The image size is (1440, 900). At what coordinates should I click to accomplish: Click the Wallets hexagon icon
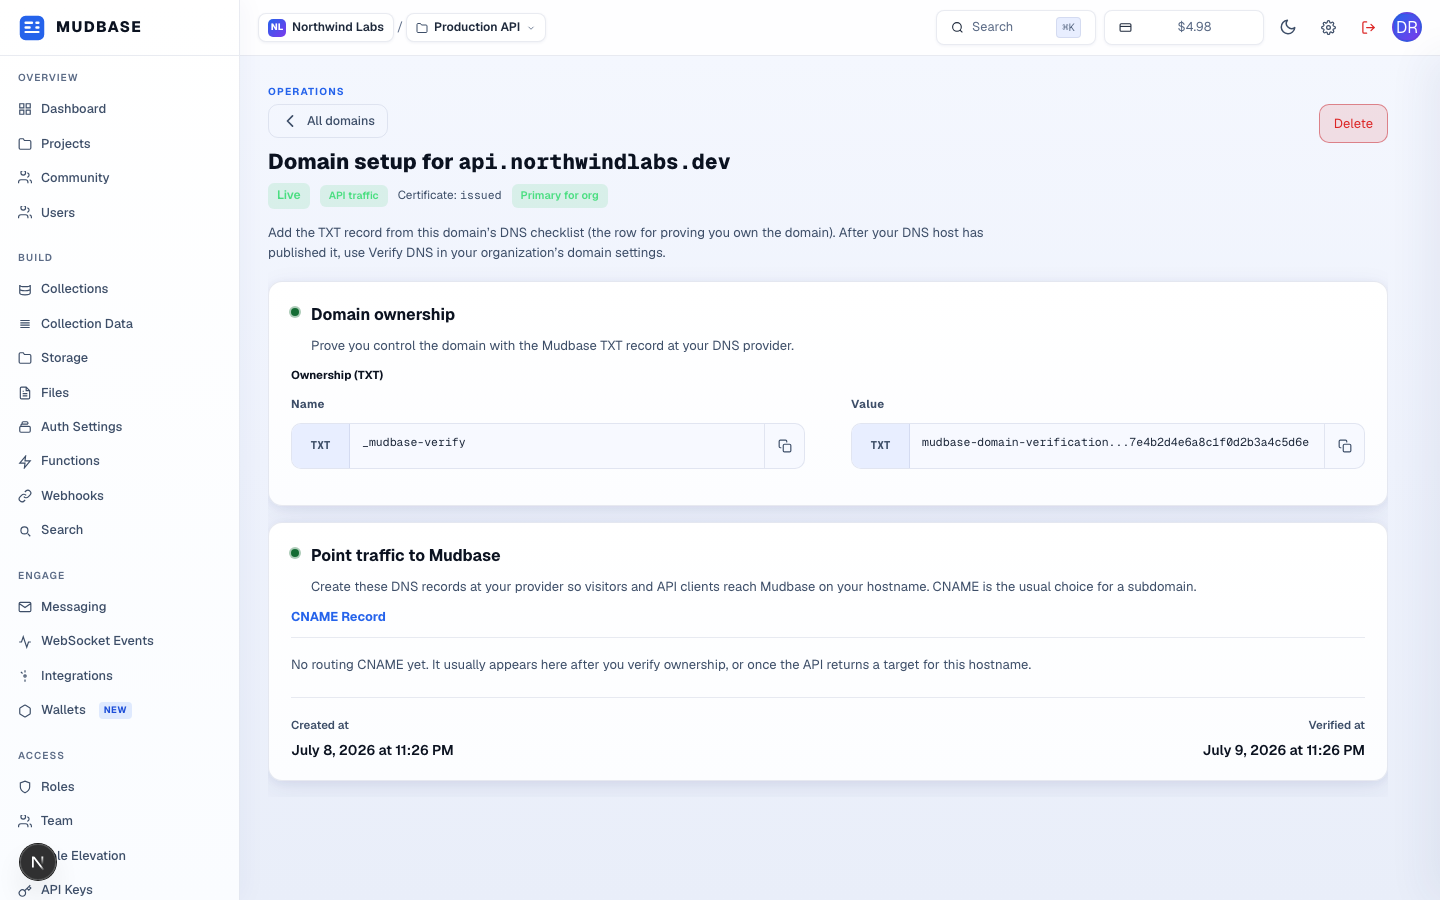(25, 710)
